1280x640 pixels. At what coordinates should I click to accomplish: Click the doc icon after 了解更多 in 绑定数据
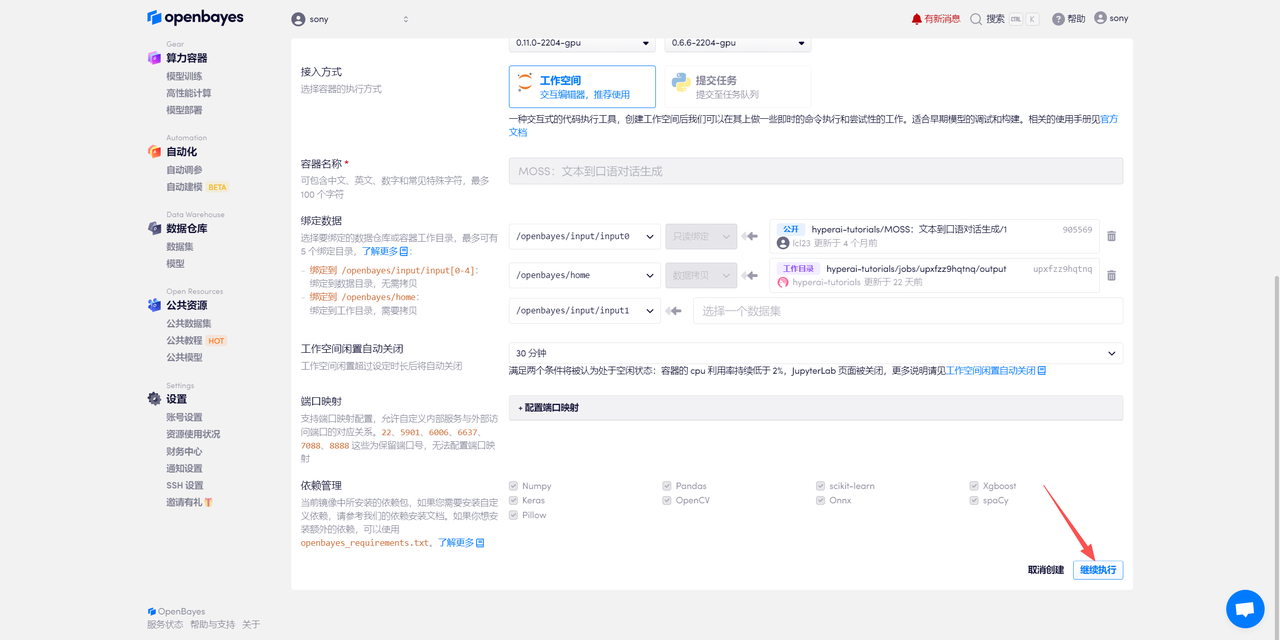[404, 251]
